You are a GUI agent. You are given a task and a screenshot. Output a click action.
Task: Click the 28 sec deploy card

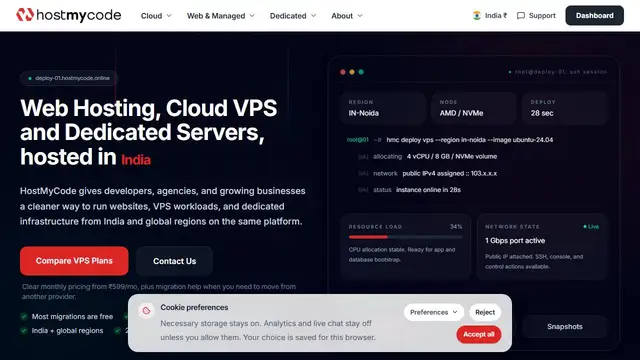click(x=565, y=108)
